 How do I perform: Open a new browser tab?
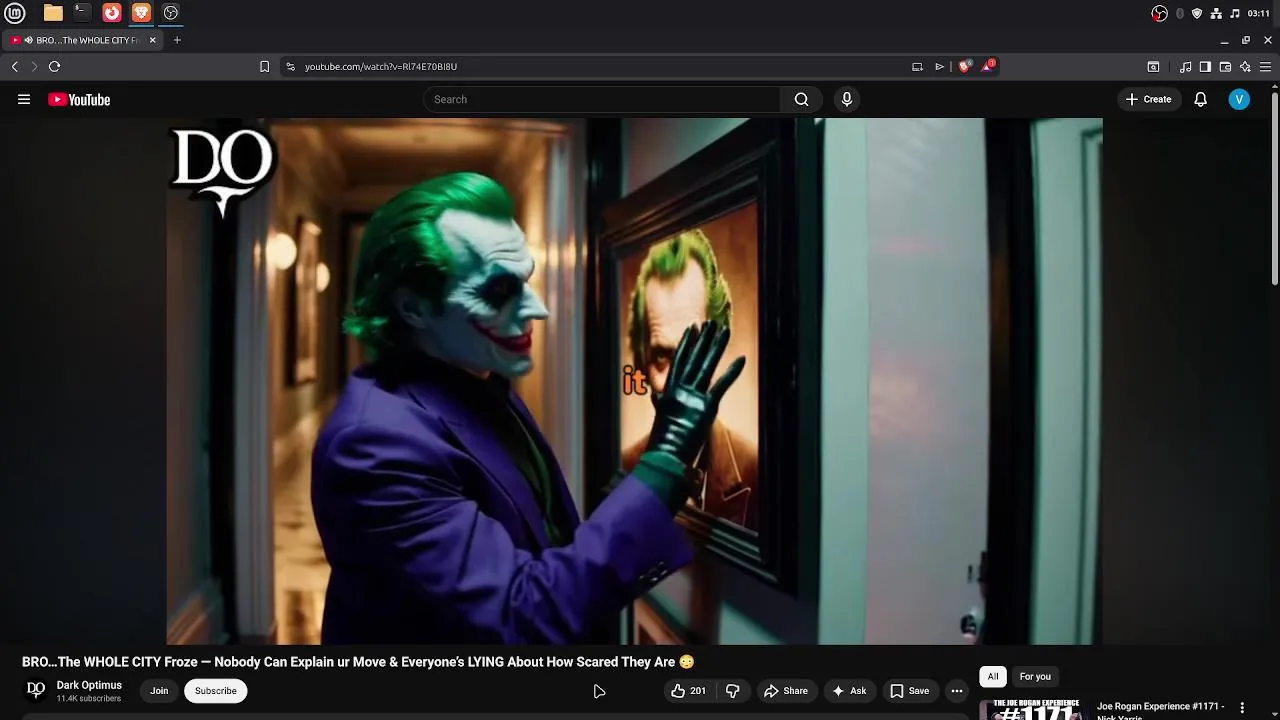[x=177, y=40]
